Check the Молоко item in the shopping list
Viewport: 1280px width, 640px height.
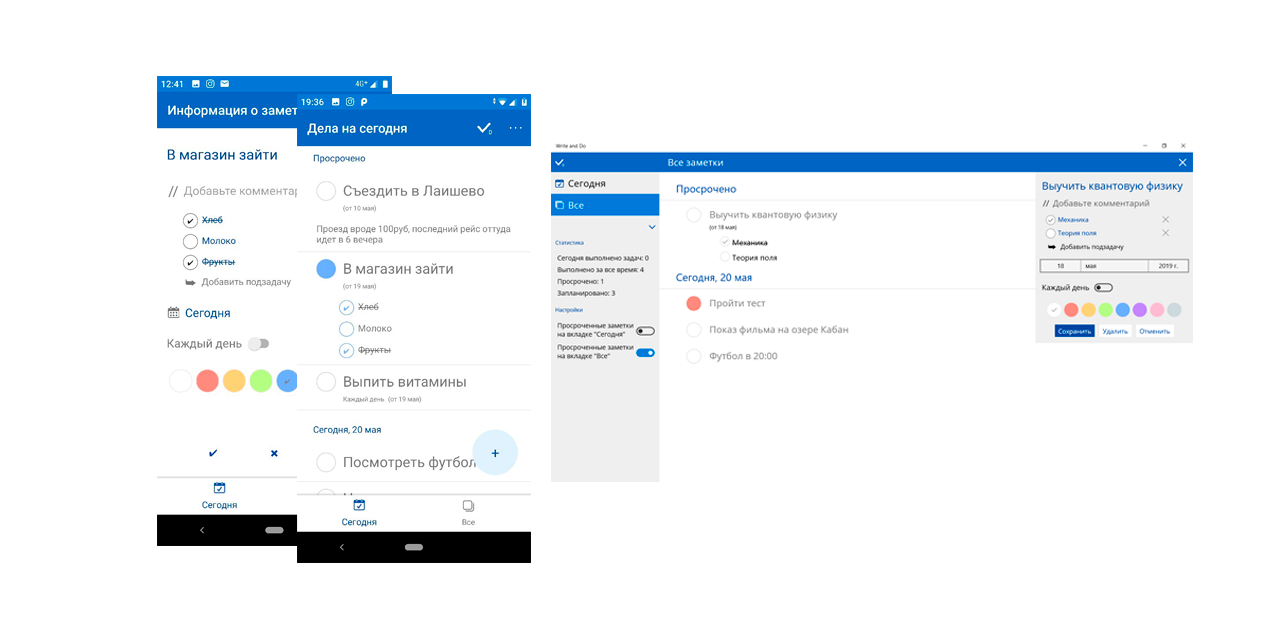345,328
